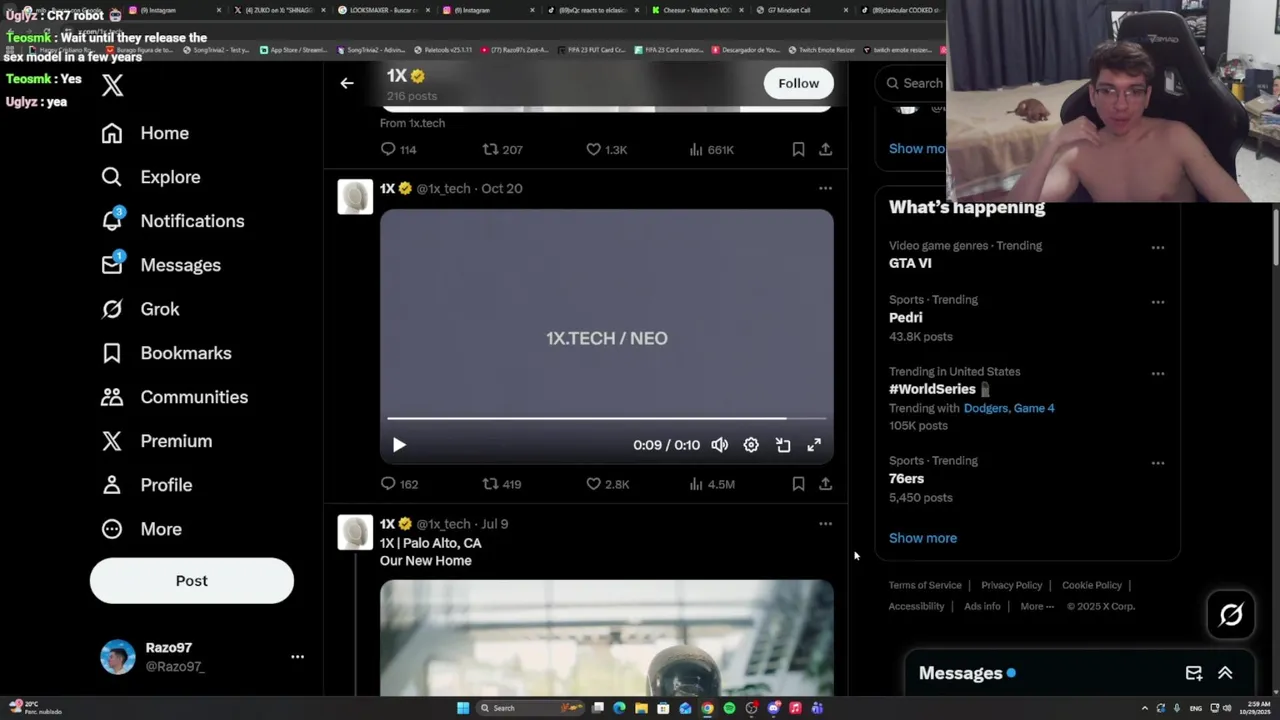Open Razo97 account options menu
The image size is (1280, 720).
297,657
